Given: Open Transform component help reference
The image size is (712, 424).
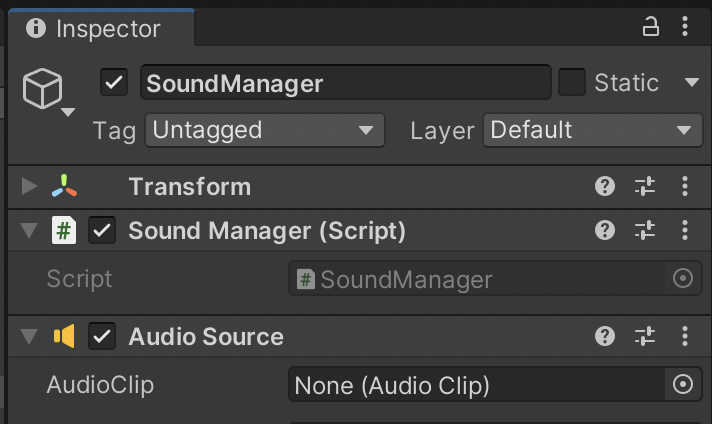Looking at the screenshot, I should [x=604, y=186].
